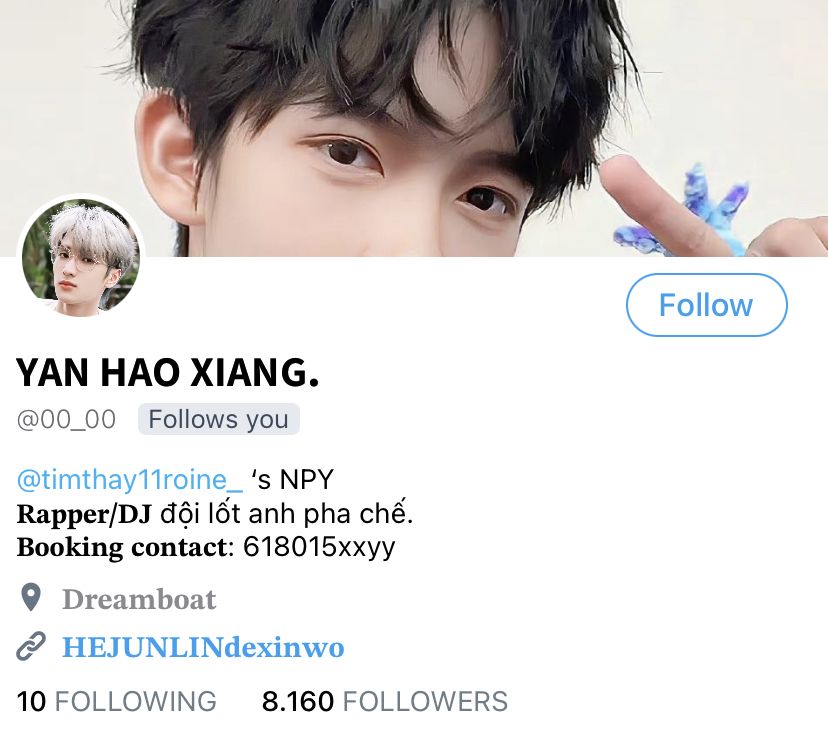Open the HEJUNLINdexinwo website link

(x=203, y=647)
